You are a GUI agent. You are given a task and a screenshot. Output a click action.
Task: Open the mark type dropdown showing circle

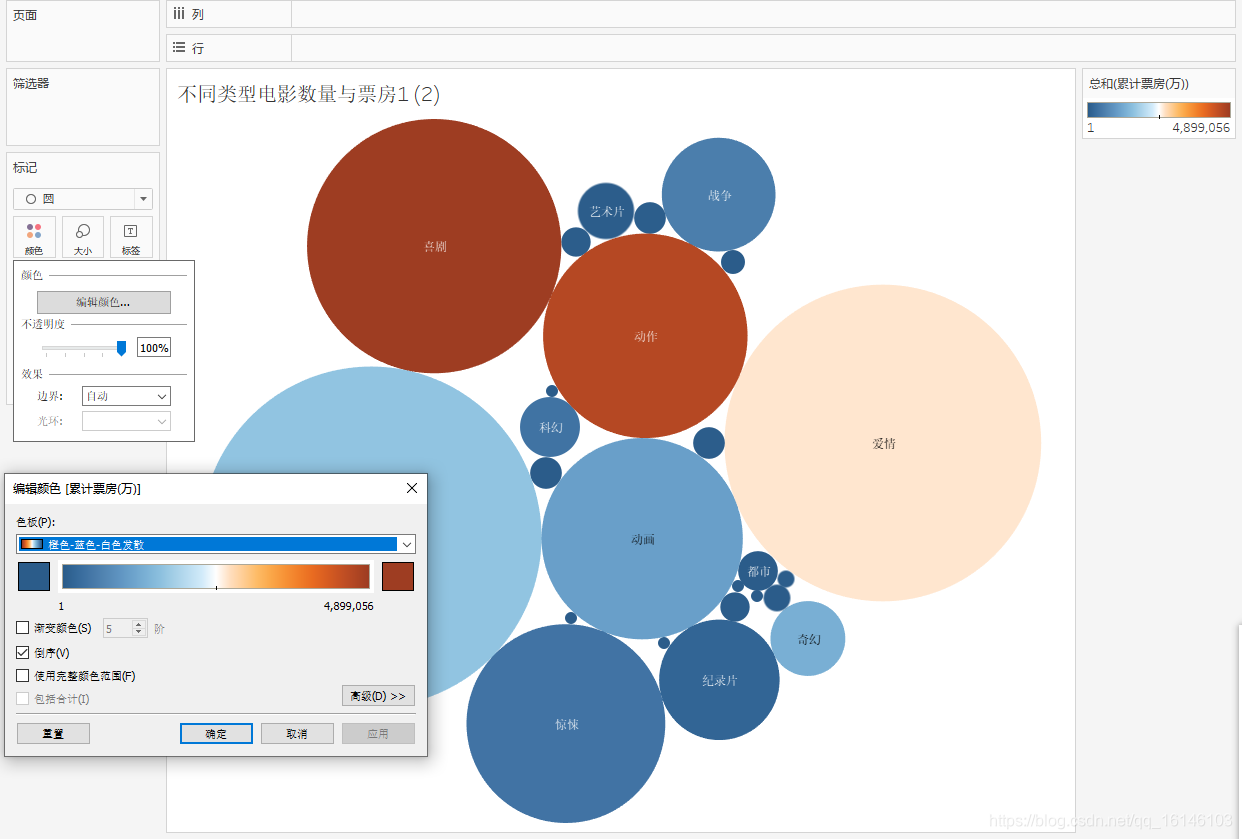pos(83,199)
